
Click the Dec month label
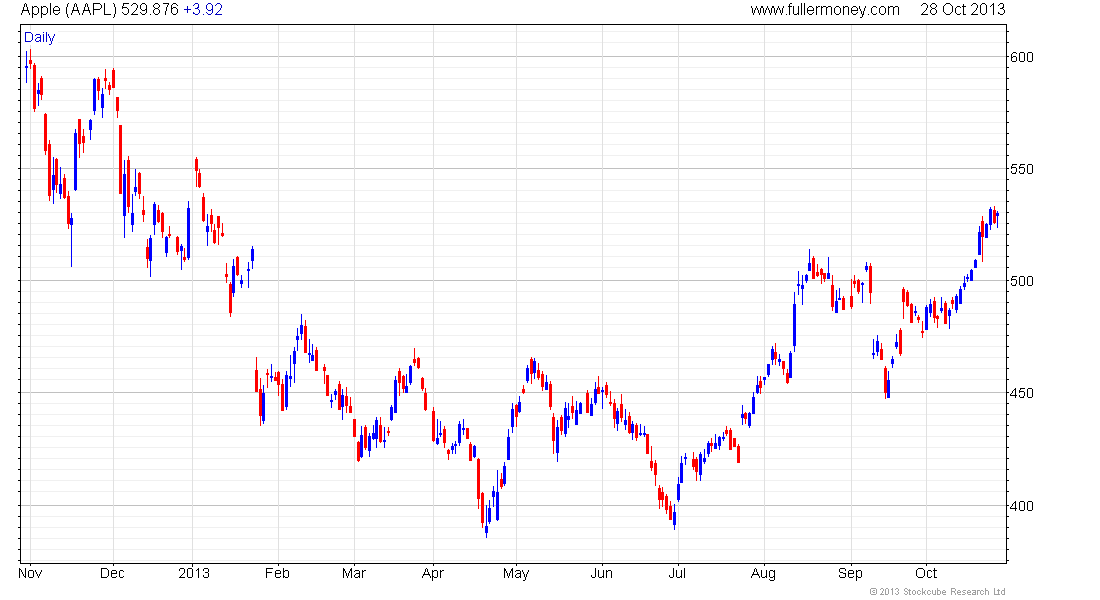tap(112, 573)
